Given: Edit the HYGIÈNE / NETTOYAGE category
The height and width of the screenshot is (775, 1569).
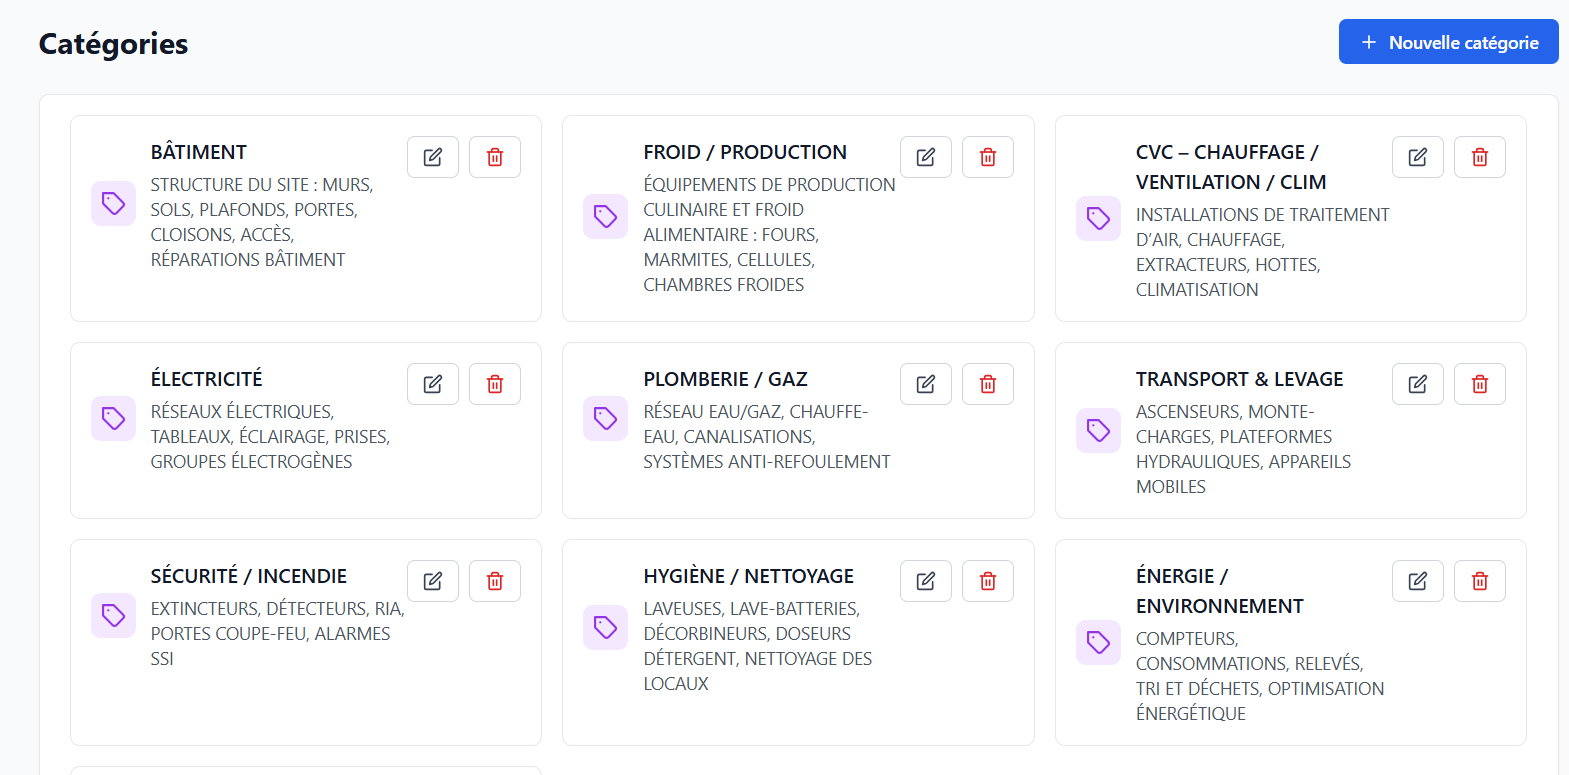Looking at the screenshot, I should [x=926, y=581].
